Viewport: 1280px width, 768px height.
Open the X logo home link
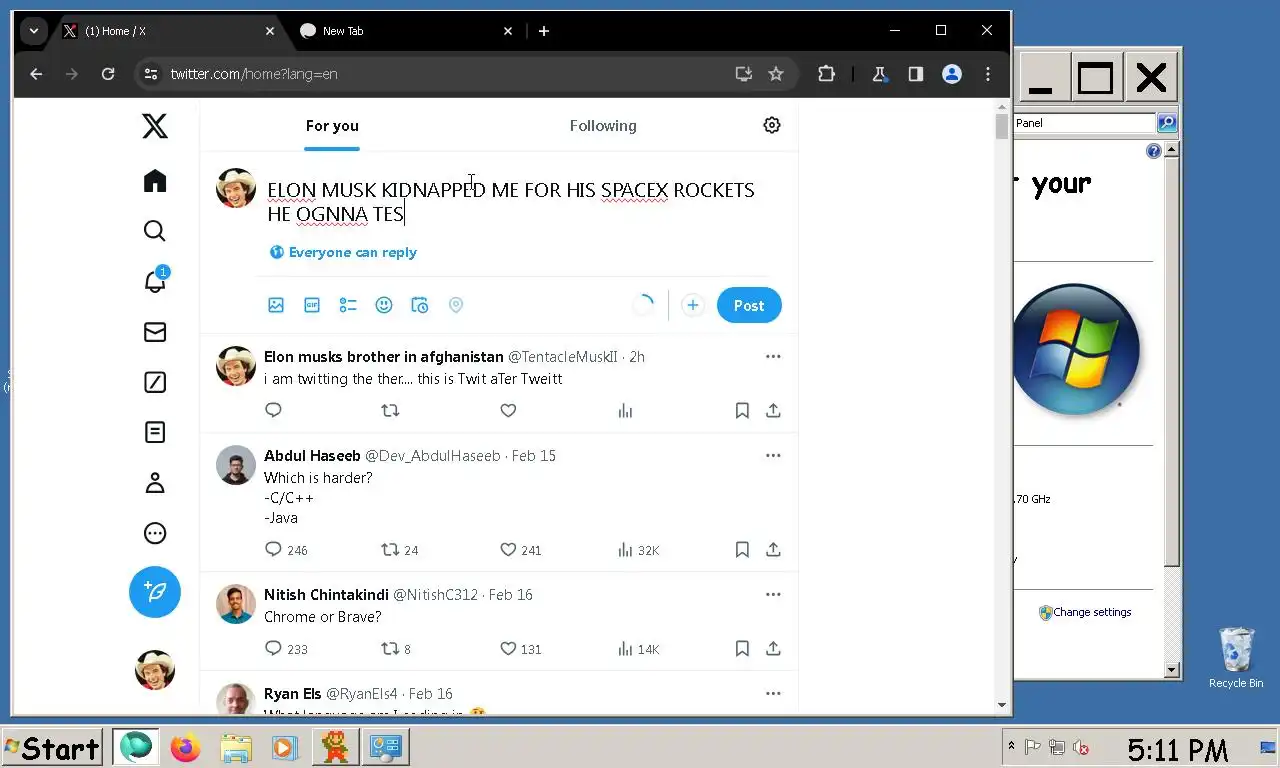click(155, 126)
